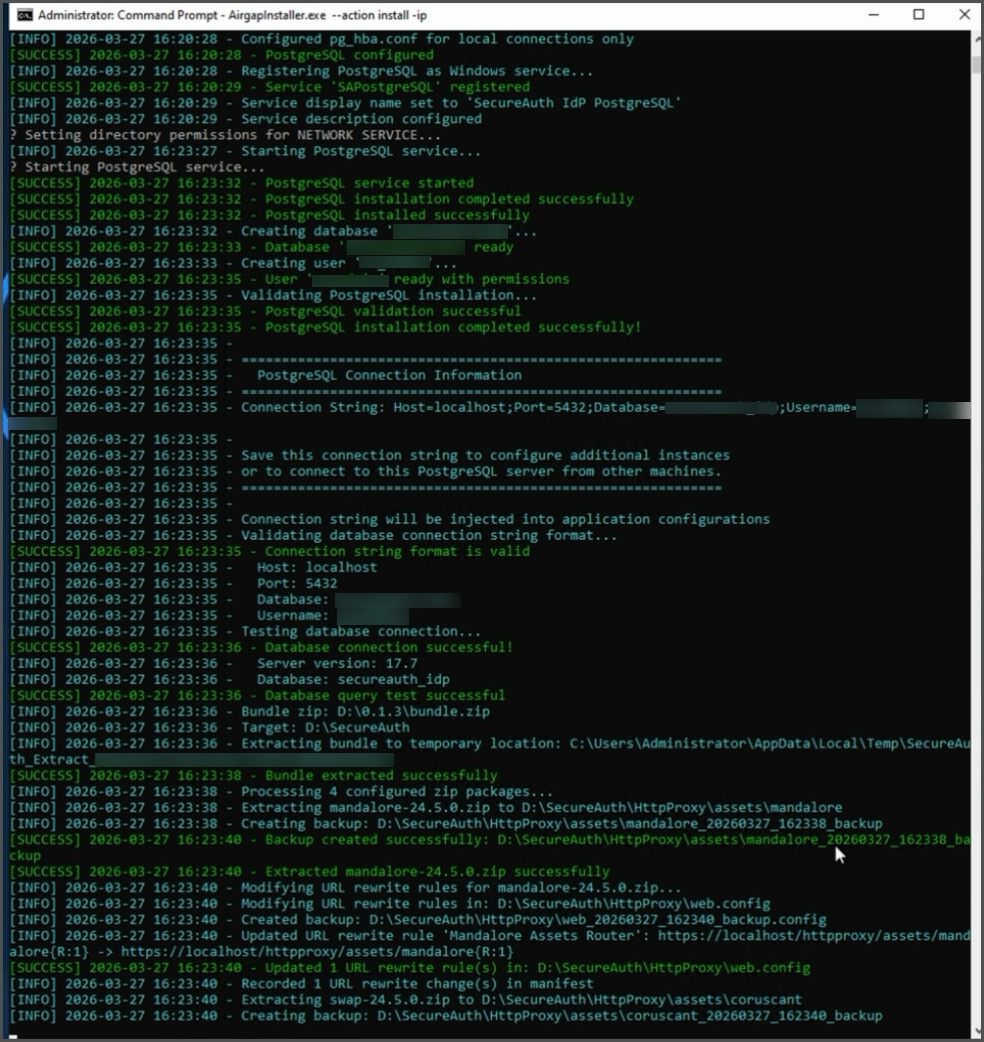The image size is (984, 1042).
Task: Click line 'Setting directory permissions for NETWORK SERVICE...'
Action: pyautogui.click(x=225, y=135)
